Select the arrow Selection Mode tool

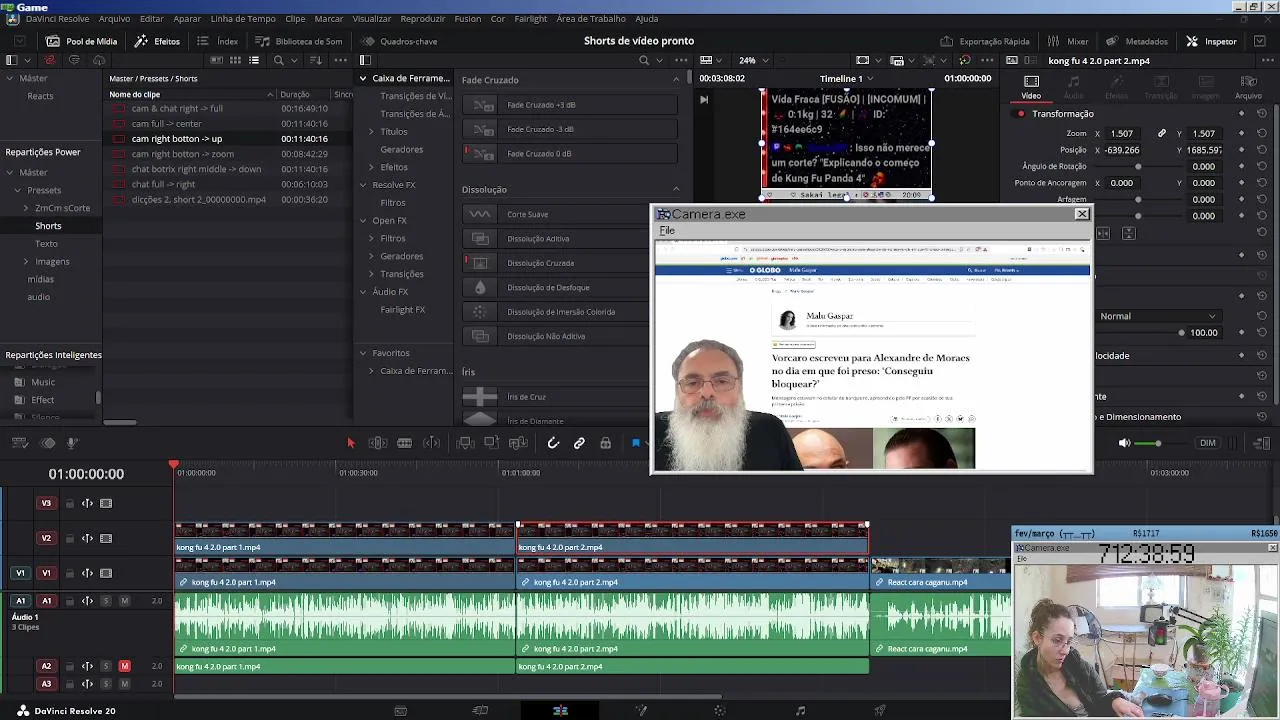tap(350, 443)
